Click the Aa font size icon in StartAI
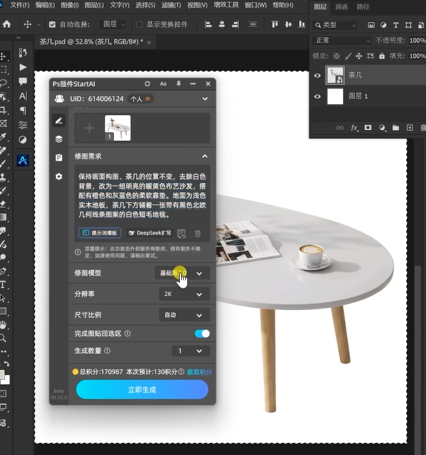The width and height of the screenshot is (426, 455). click(163, 84)
